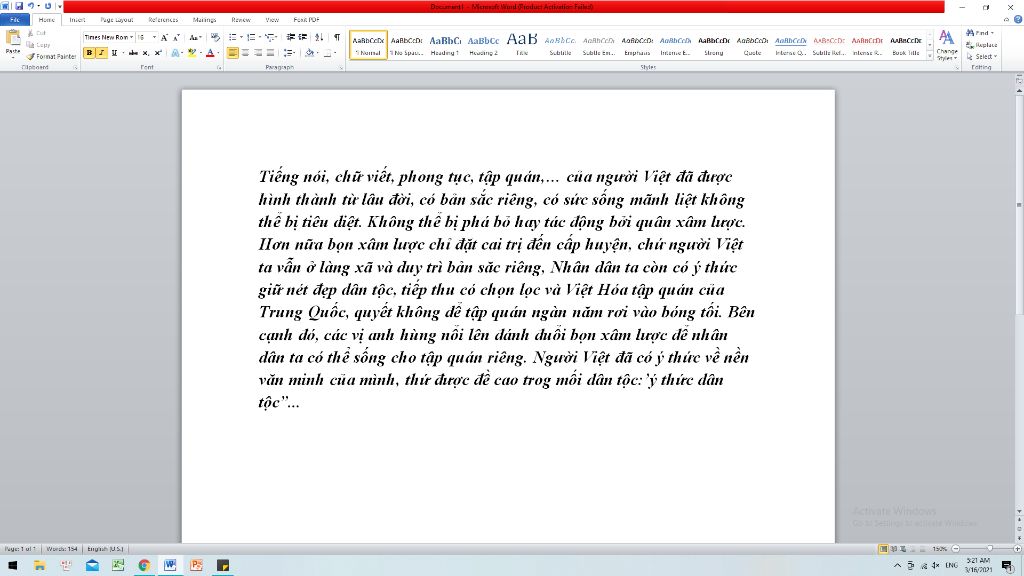
Task: Apply the yellow text highlight color
Action: [x=192, y=53]
